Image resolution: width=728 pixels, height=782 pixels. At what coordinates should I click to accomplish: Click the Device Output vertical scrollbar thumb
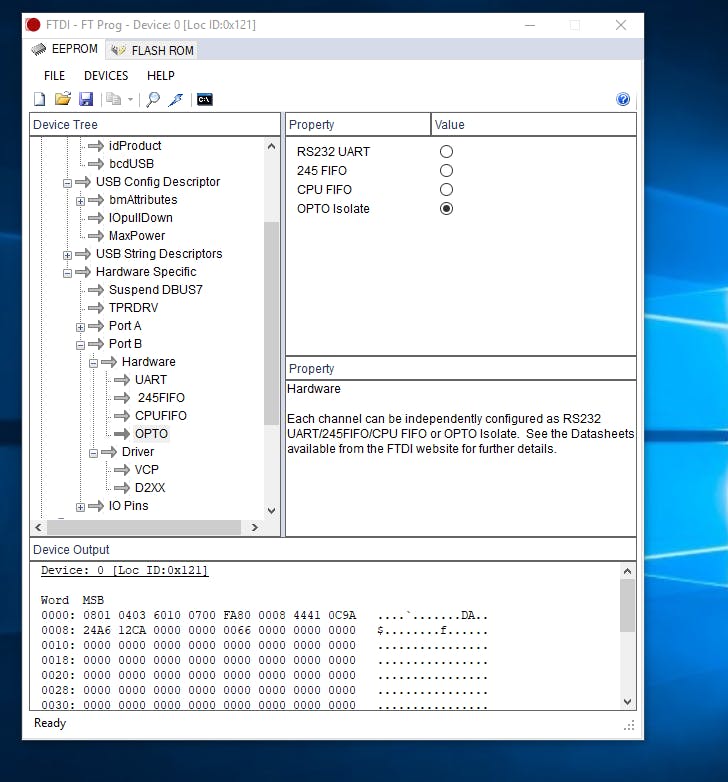pos(627,604)
